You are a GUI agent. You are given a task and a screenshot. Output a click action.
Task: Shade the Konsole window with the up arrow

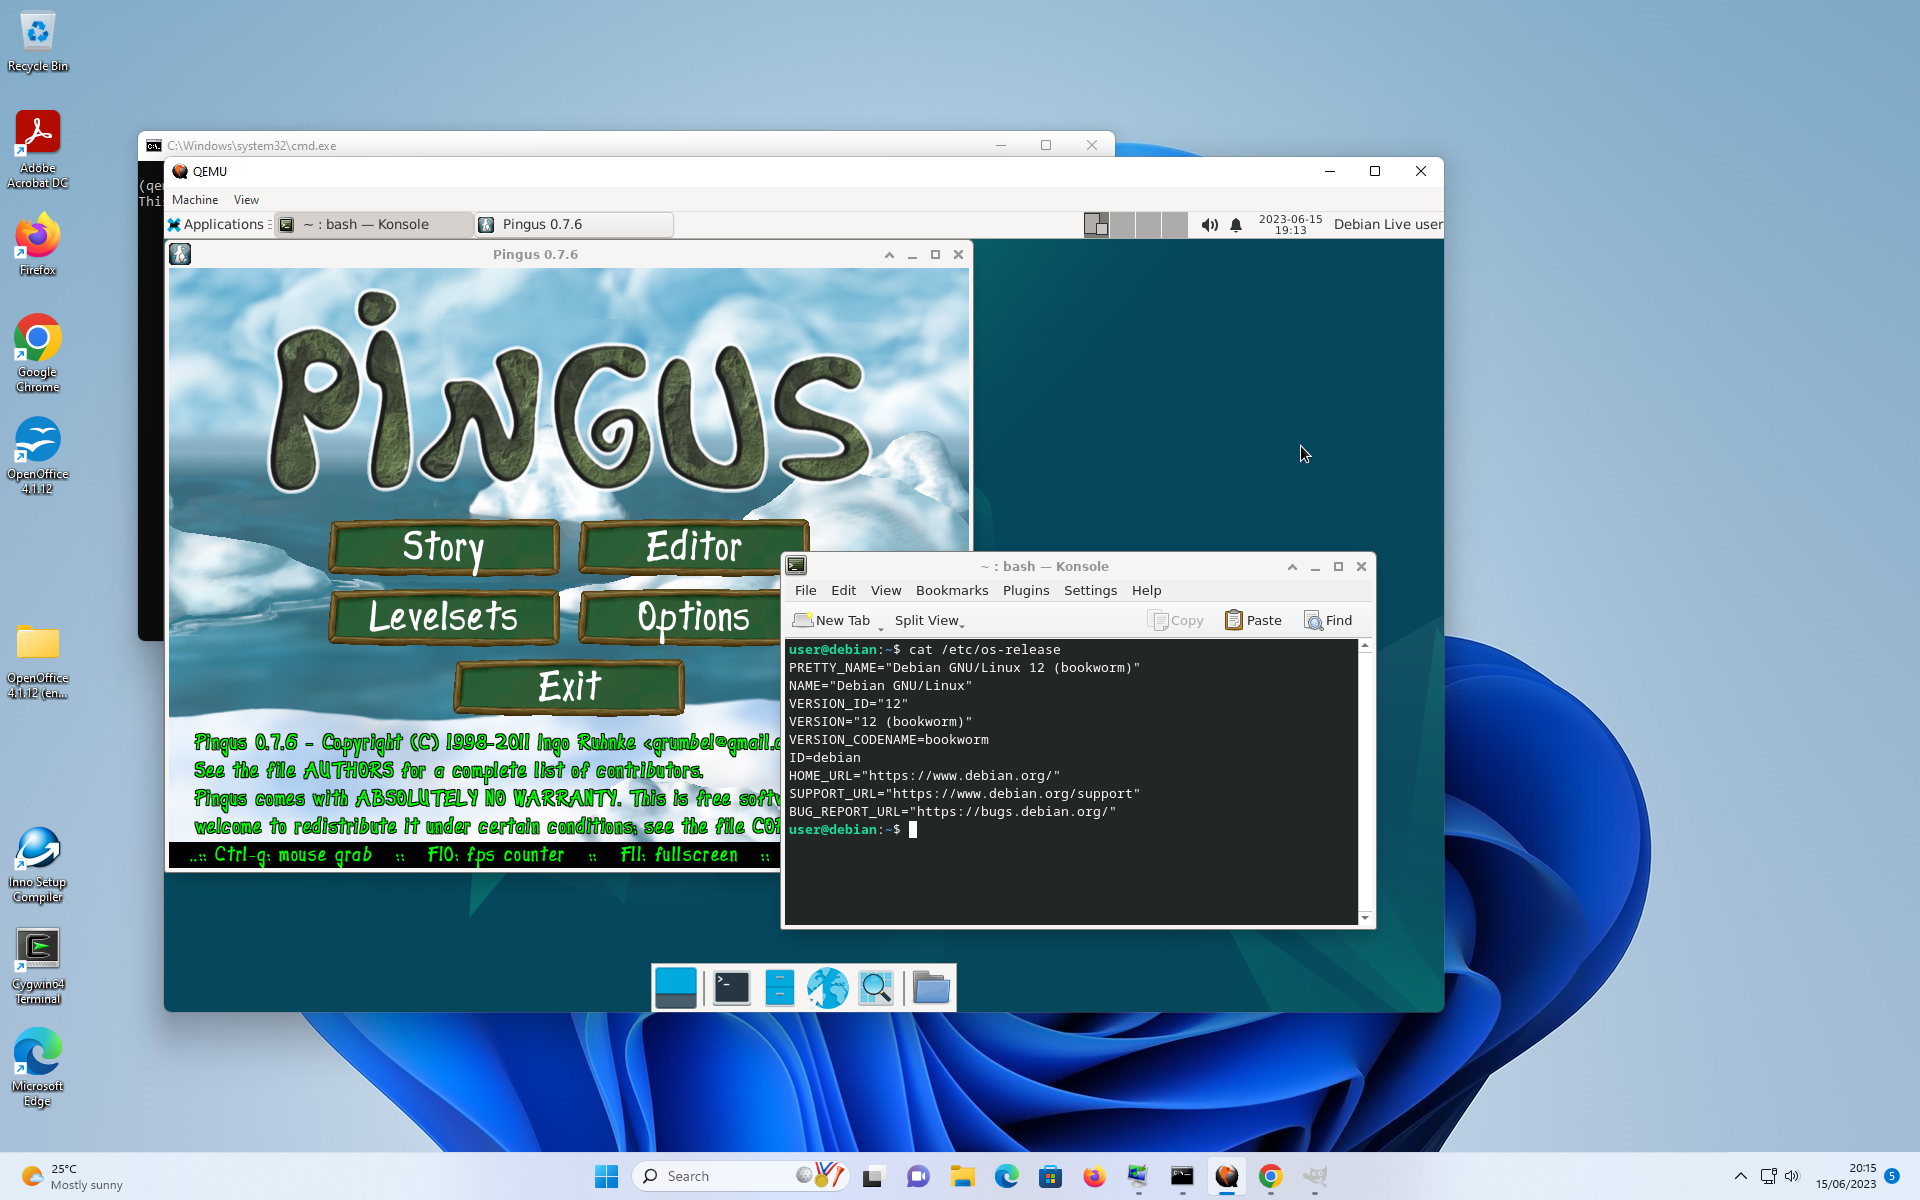pos(1292,567)
